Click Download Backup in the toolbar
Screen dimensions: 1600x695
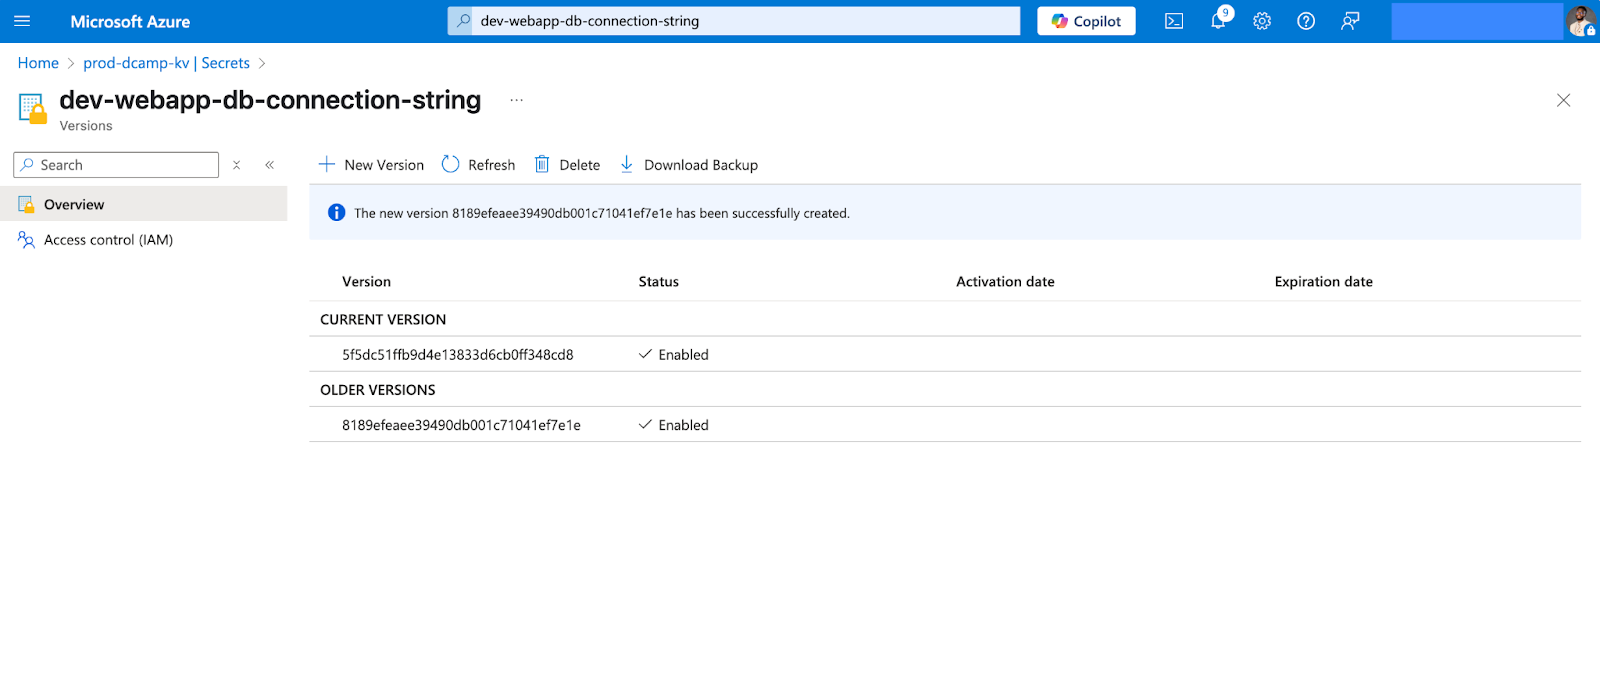tap(689, 165)
